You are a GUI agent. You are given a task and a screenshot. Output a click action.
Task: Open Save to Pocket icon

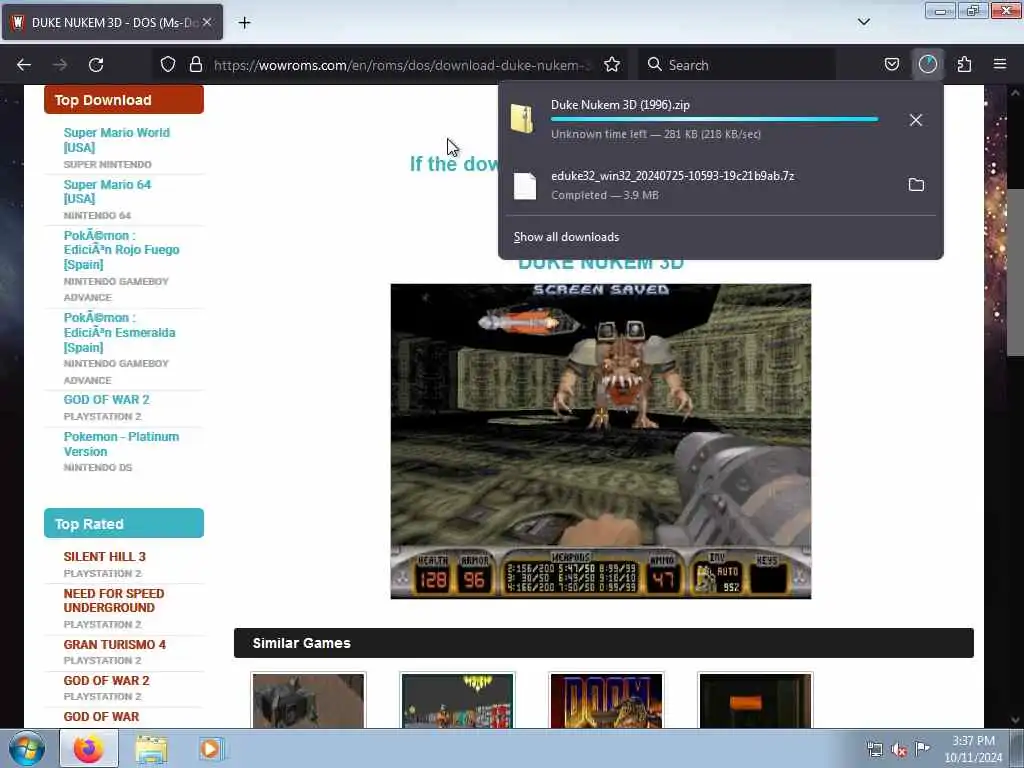coord(892,65)
